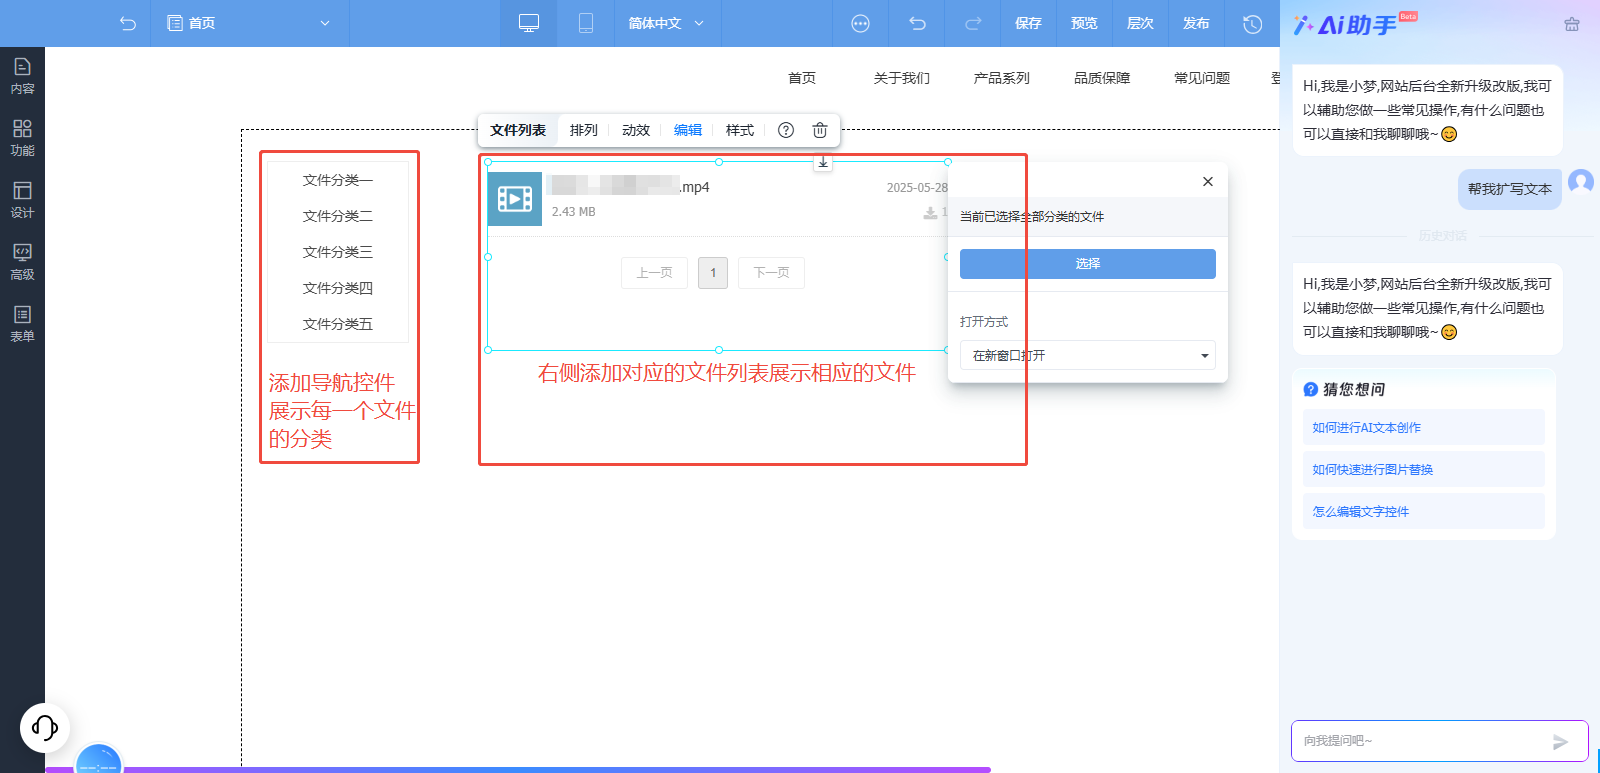
Task: Open the 设计 design sidebar panel
Action: coord(22,200)
